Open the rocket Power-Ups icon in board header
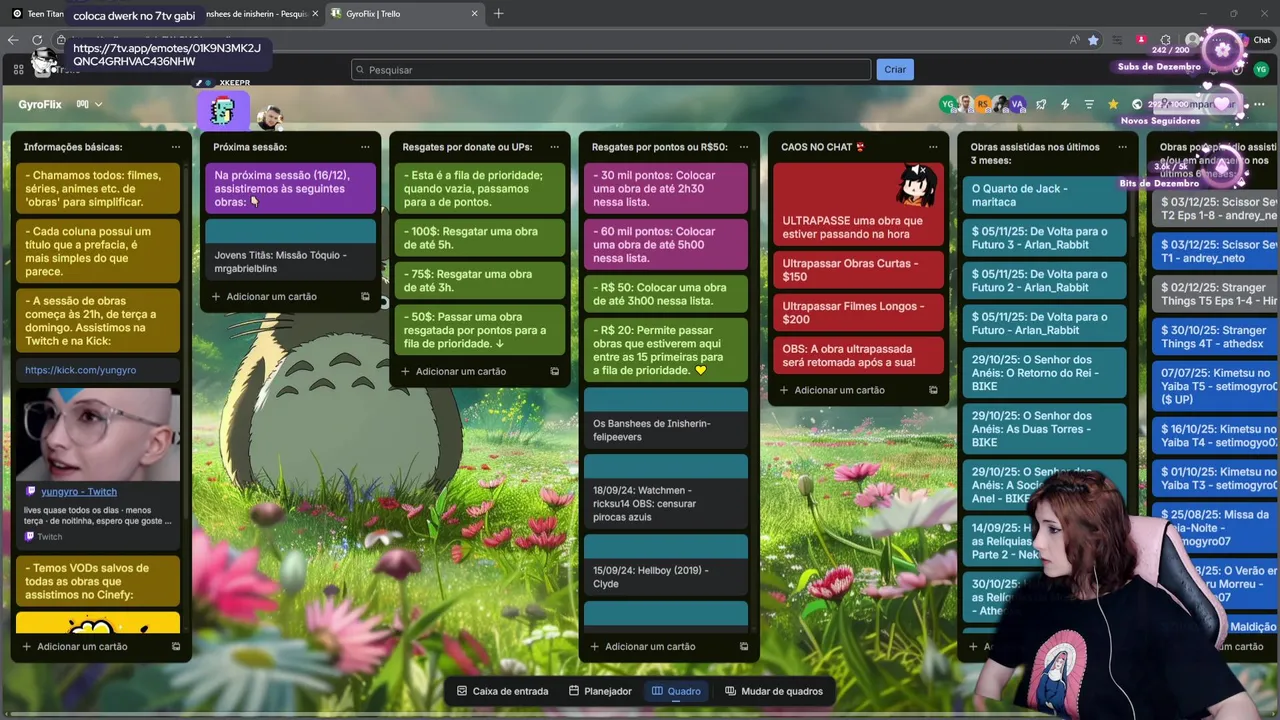1280x720 pixels. (1041, 104)
